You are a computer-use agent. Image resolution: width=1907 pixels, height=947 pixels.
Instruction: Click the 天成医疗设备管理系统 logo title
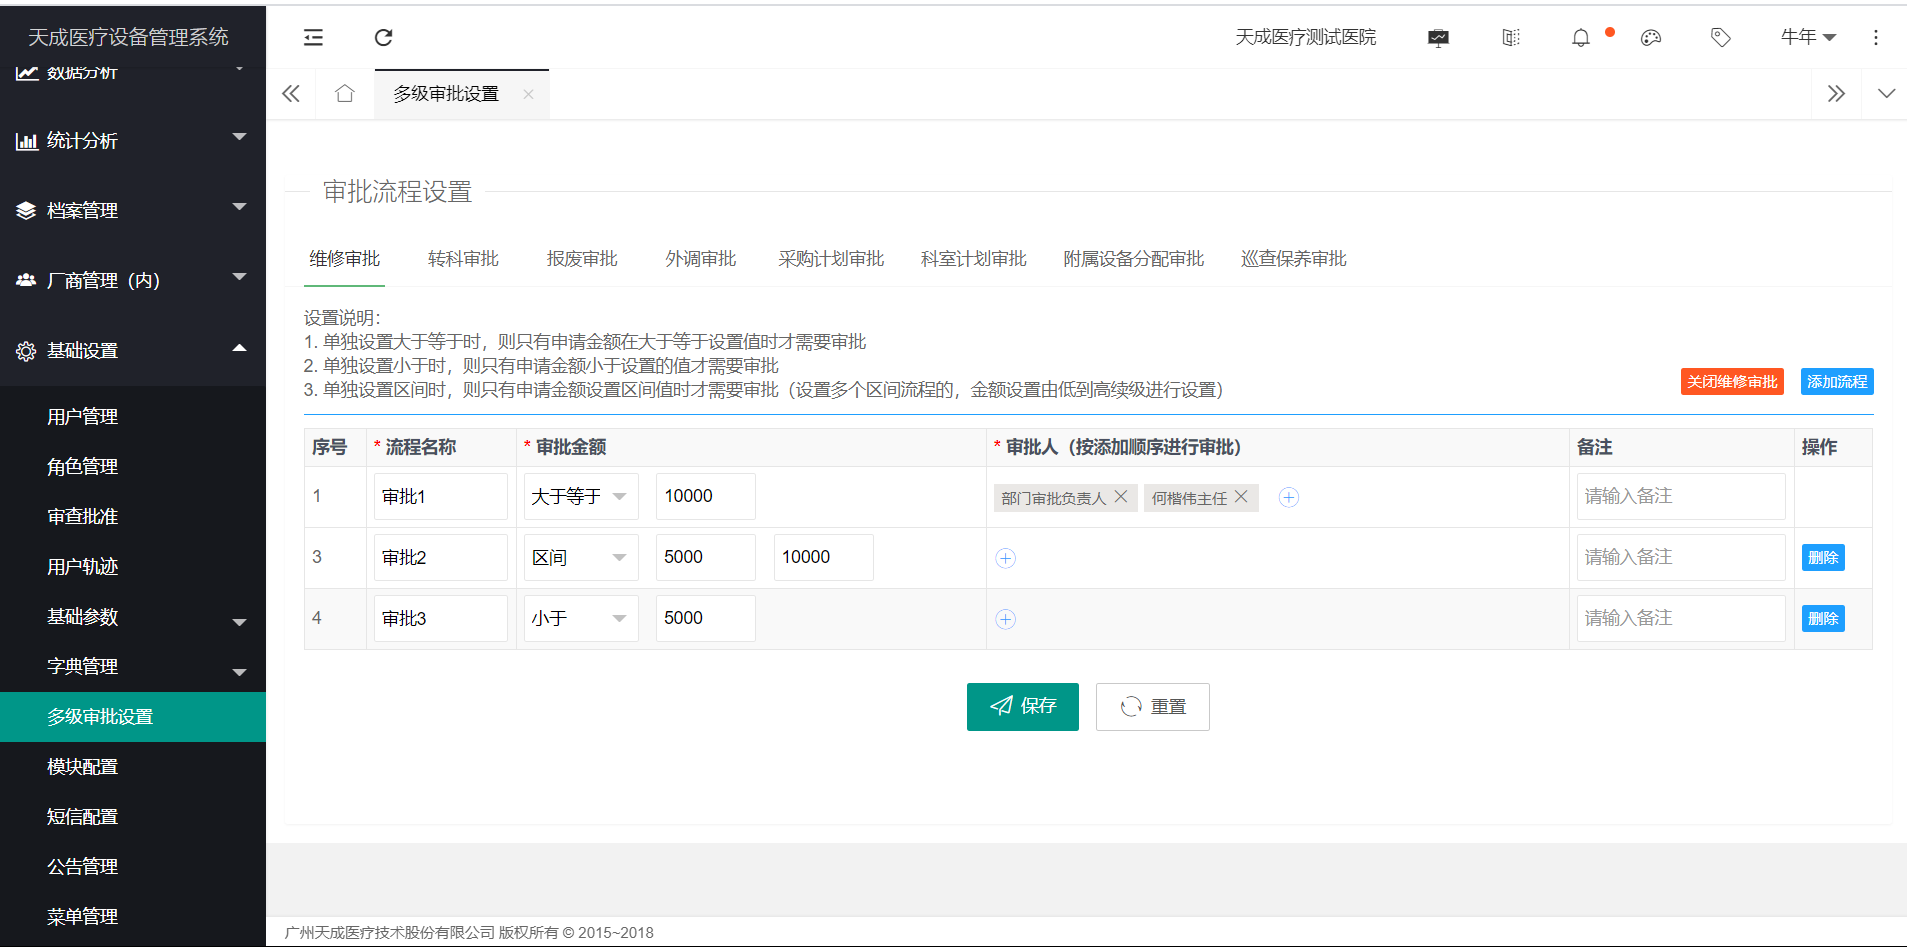pyautogui.click(x=128, y=37)
